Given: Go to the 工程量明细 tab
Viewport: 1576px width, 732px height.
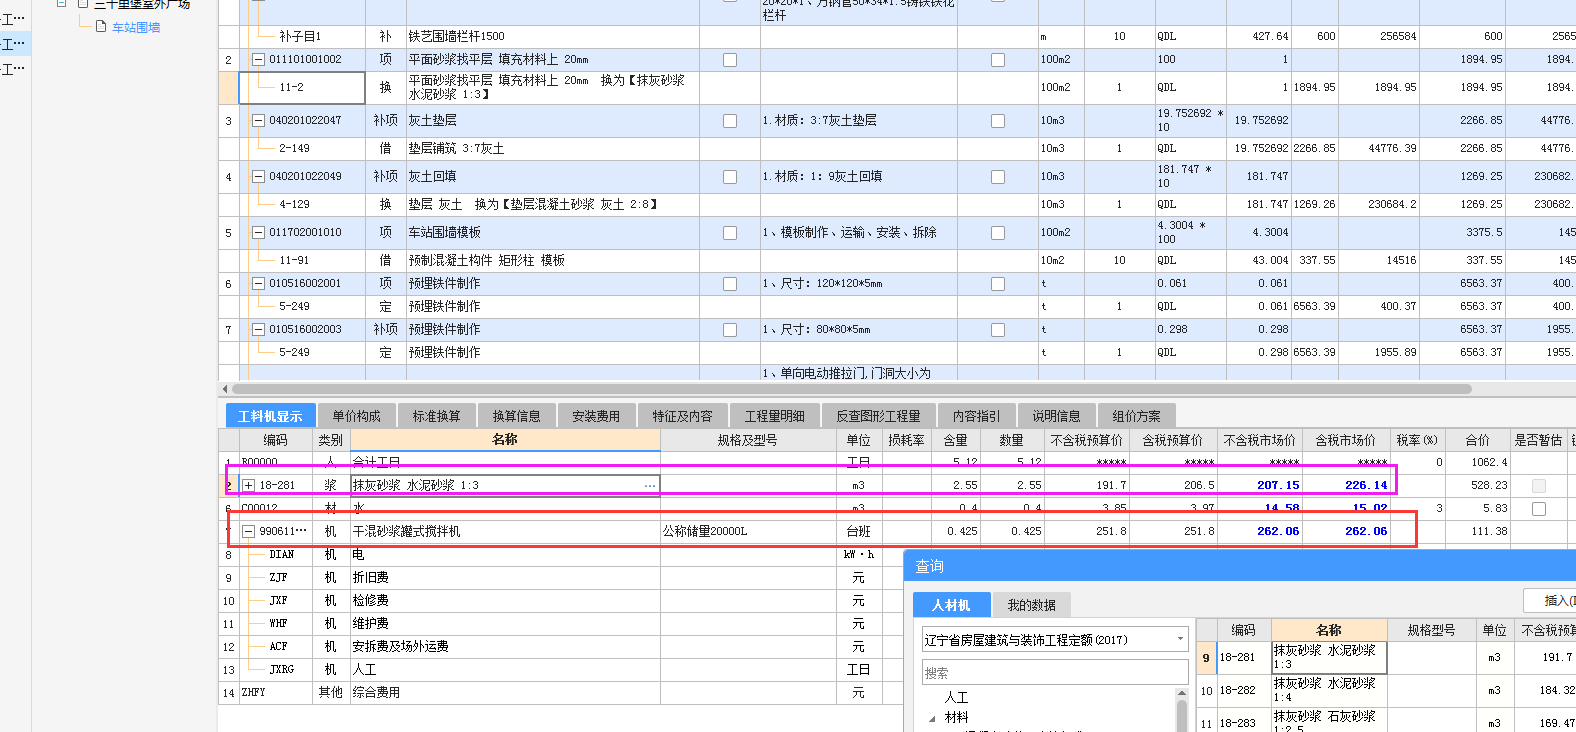Looking at the screenshot, I should 775,416.
